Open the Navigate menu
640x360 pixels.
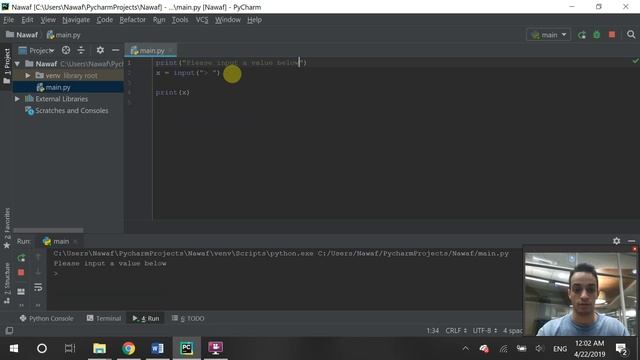(76, 20)
